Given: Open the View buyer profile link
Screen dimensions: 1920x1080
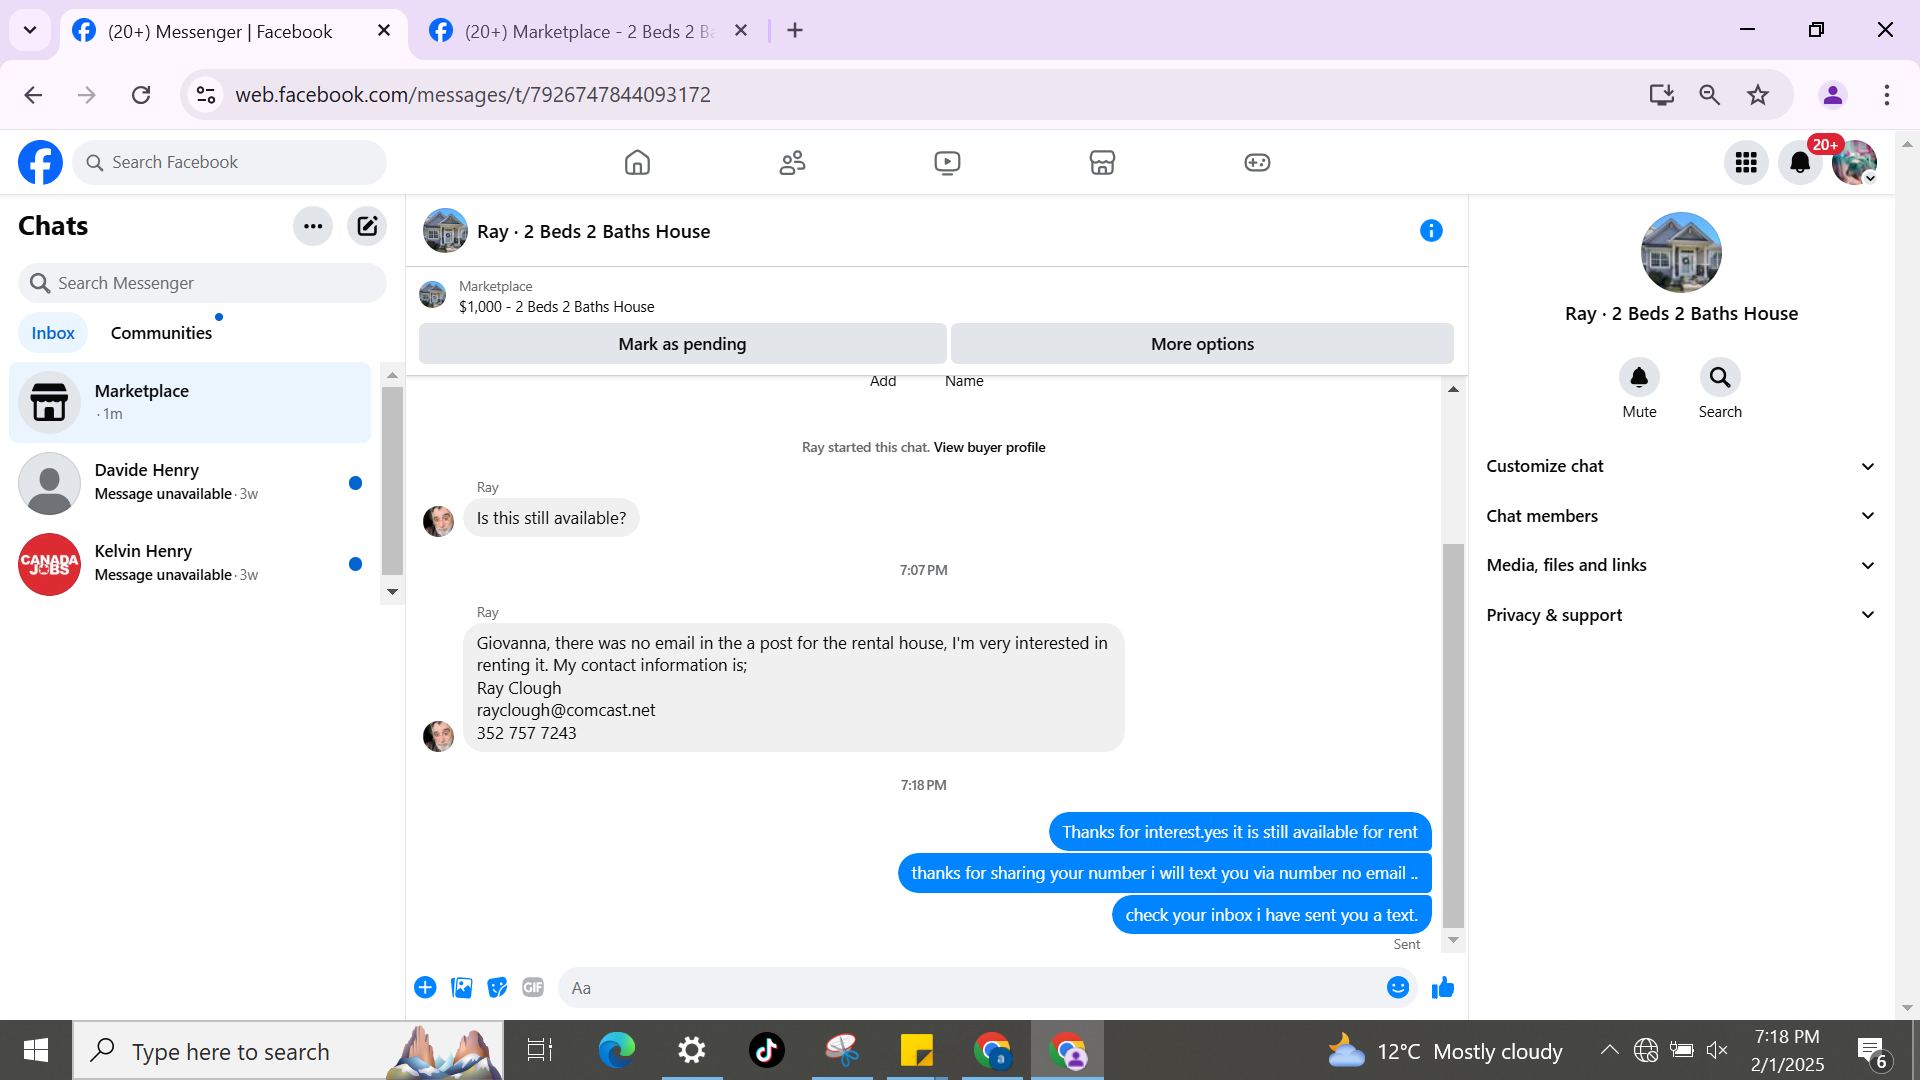Looking at the screenshot, I should click(989, 447).
